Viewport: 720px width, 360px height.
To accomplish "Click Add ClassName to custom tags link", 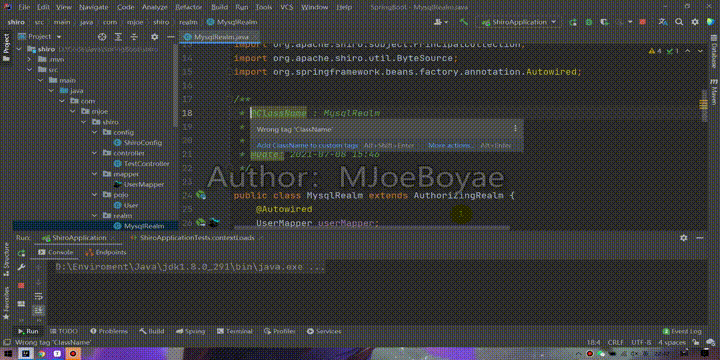I will click(x=307, y=146).
